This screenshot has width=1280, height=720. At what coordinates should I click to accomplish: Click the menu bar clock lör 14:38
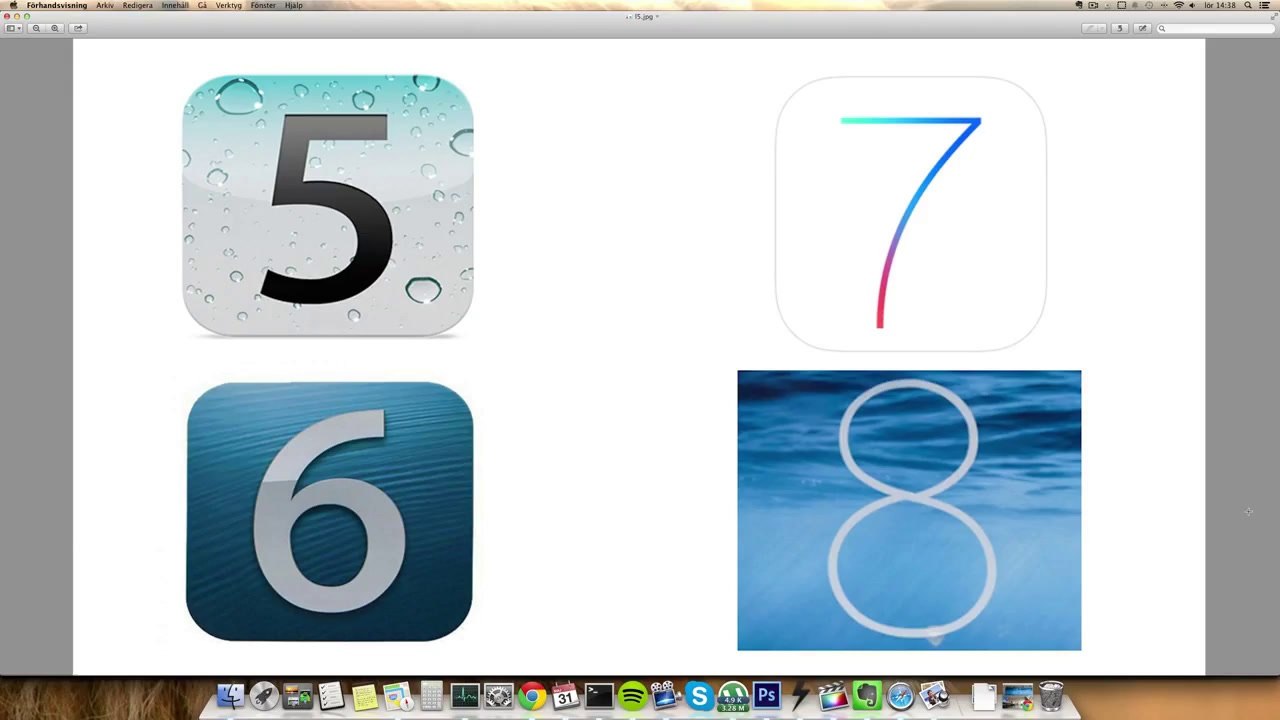click(1220, 5)
